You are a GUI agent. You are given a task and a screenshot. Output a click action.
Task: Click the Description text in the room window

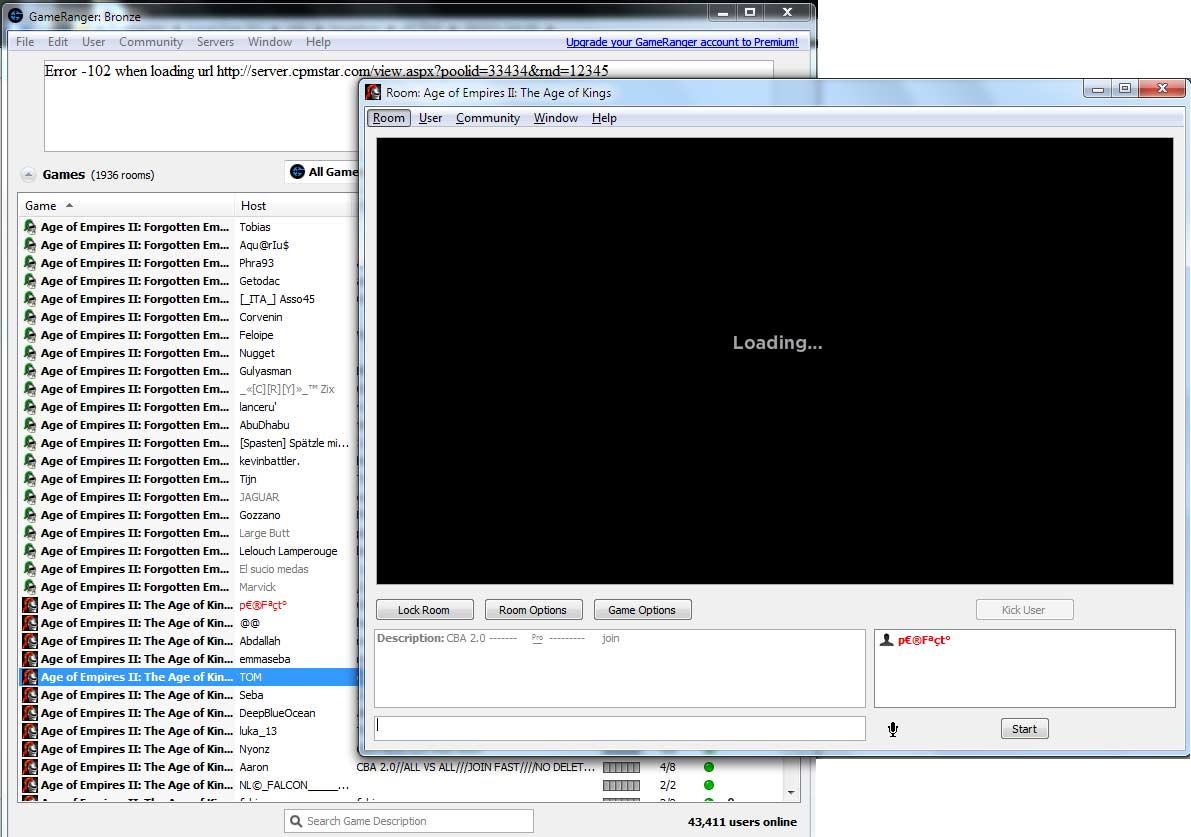click(x=498, y=638)
